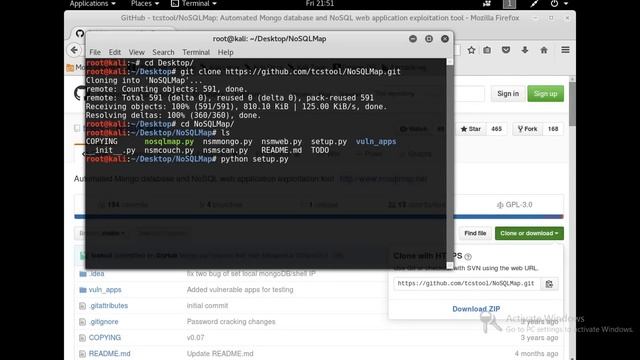The height and width of the screenshot is (360, 640).
Task: Open the Applications menu in top bar
Action: 92,4
